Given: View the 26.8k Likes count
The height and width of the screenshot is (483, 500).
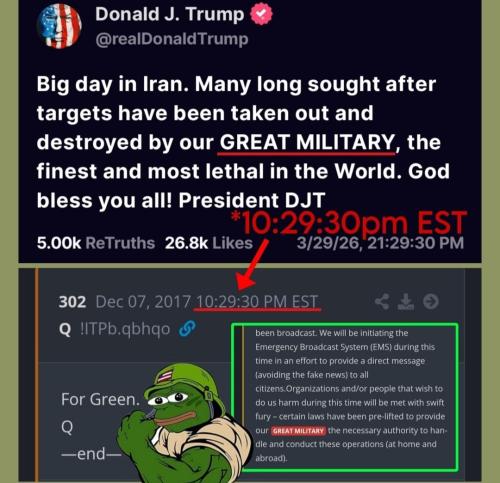Looking at the screenshot, I should [209, 243].
